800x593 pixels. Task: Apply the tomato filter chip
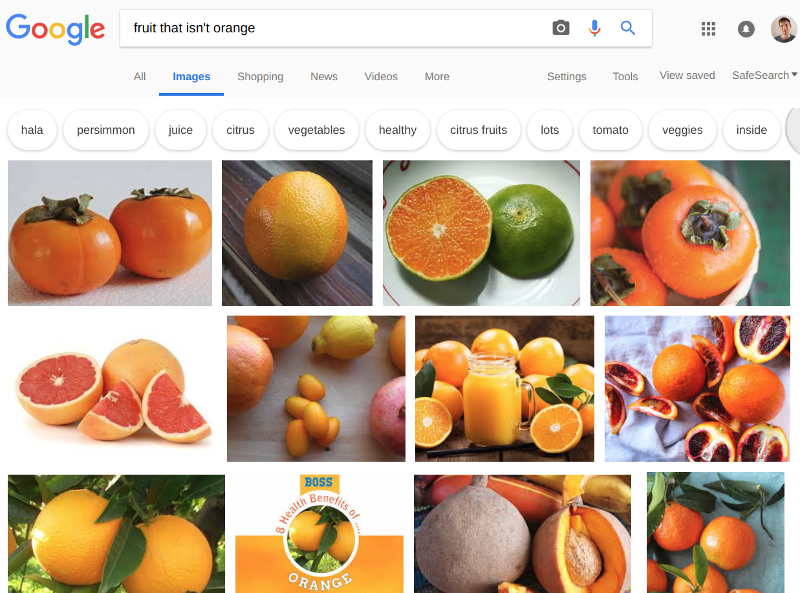click(x=610, y=130)
